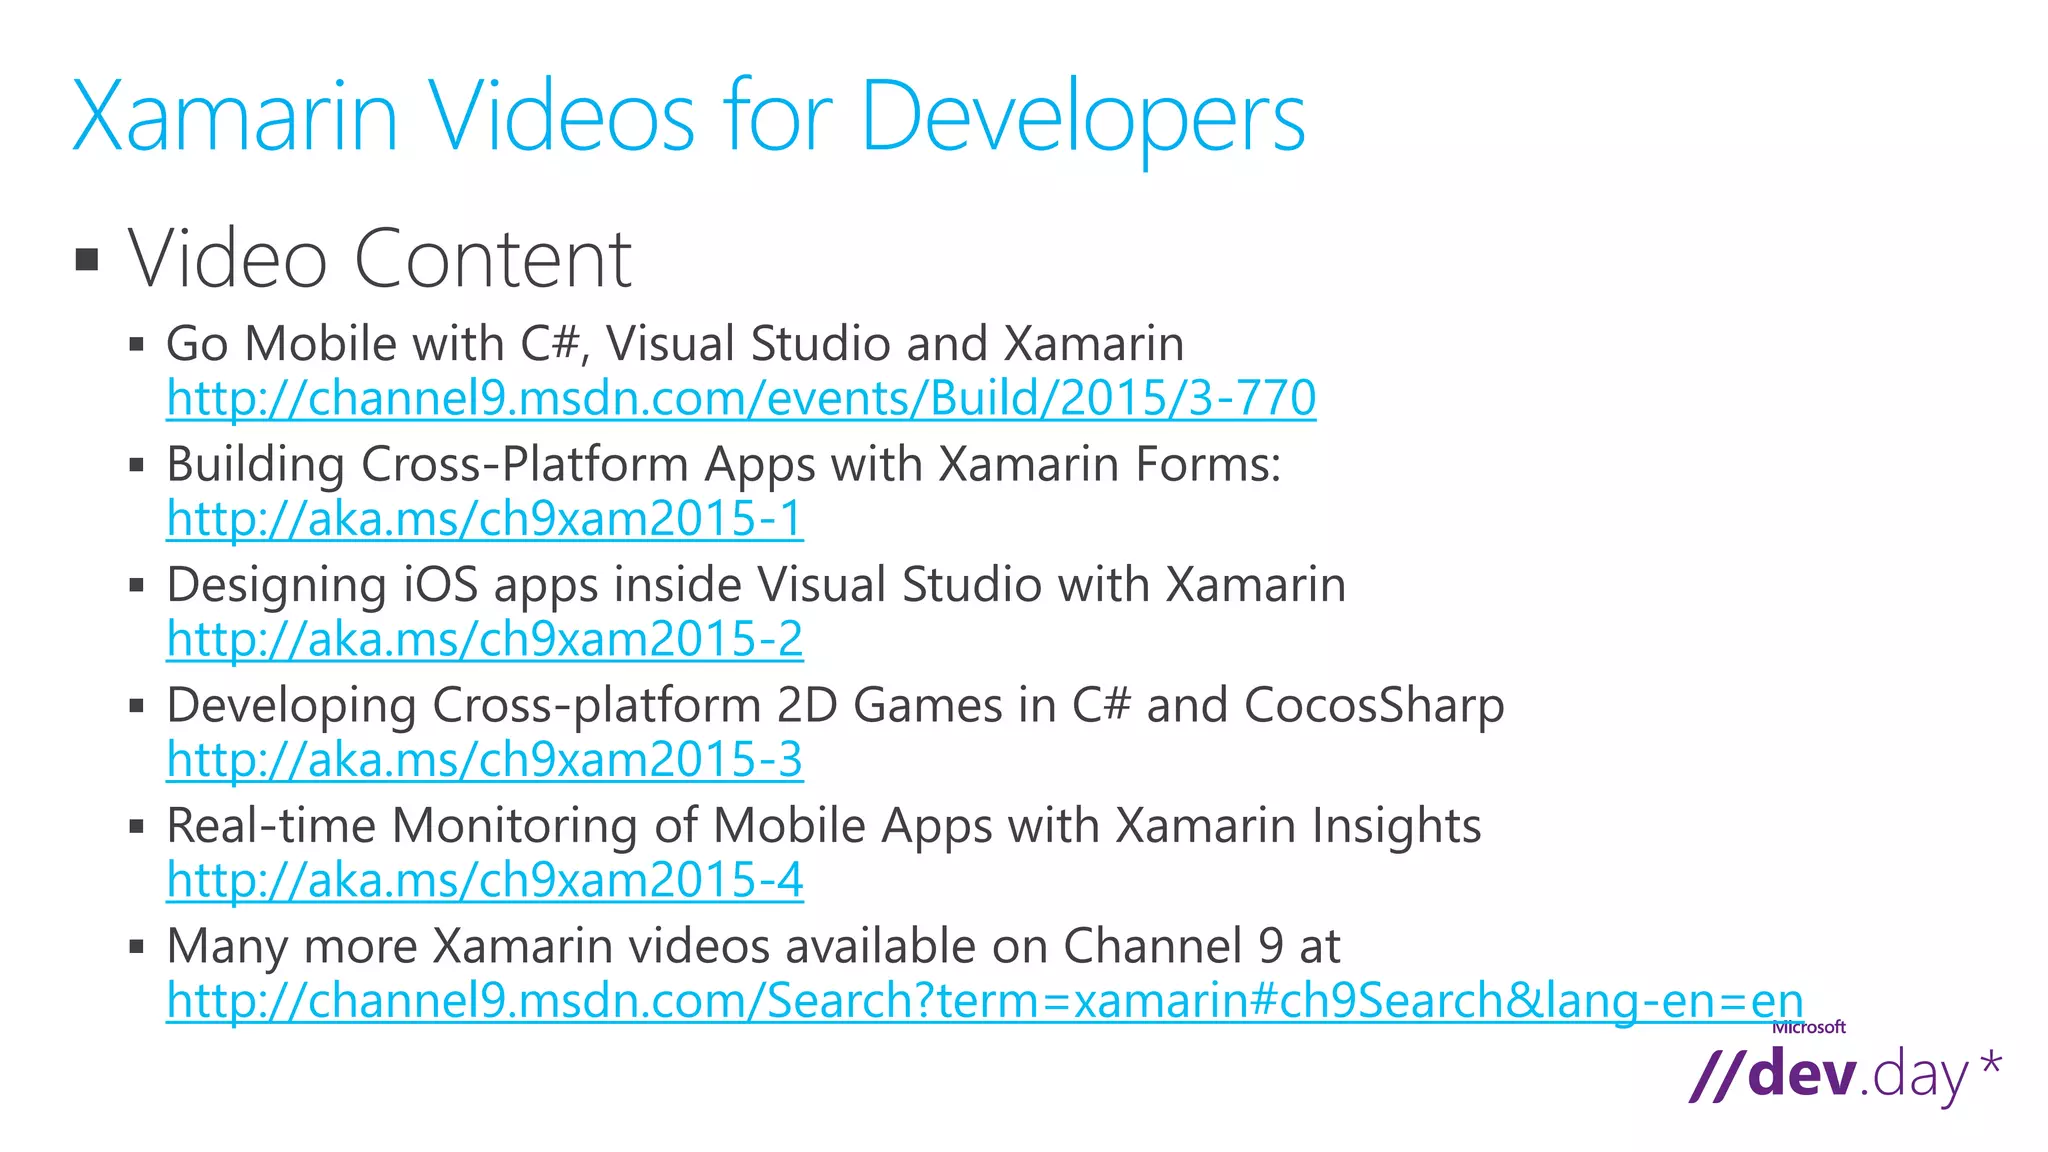Follow the aka.ms/ch9xam2015-2 hyperlink
The image size is (2048, 1152).
pyautogui.click(x=485, y=639)
